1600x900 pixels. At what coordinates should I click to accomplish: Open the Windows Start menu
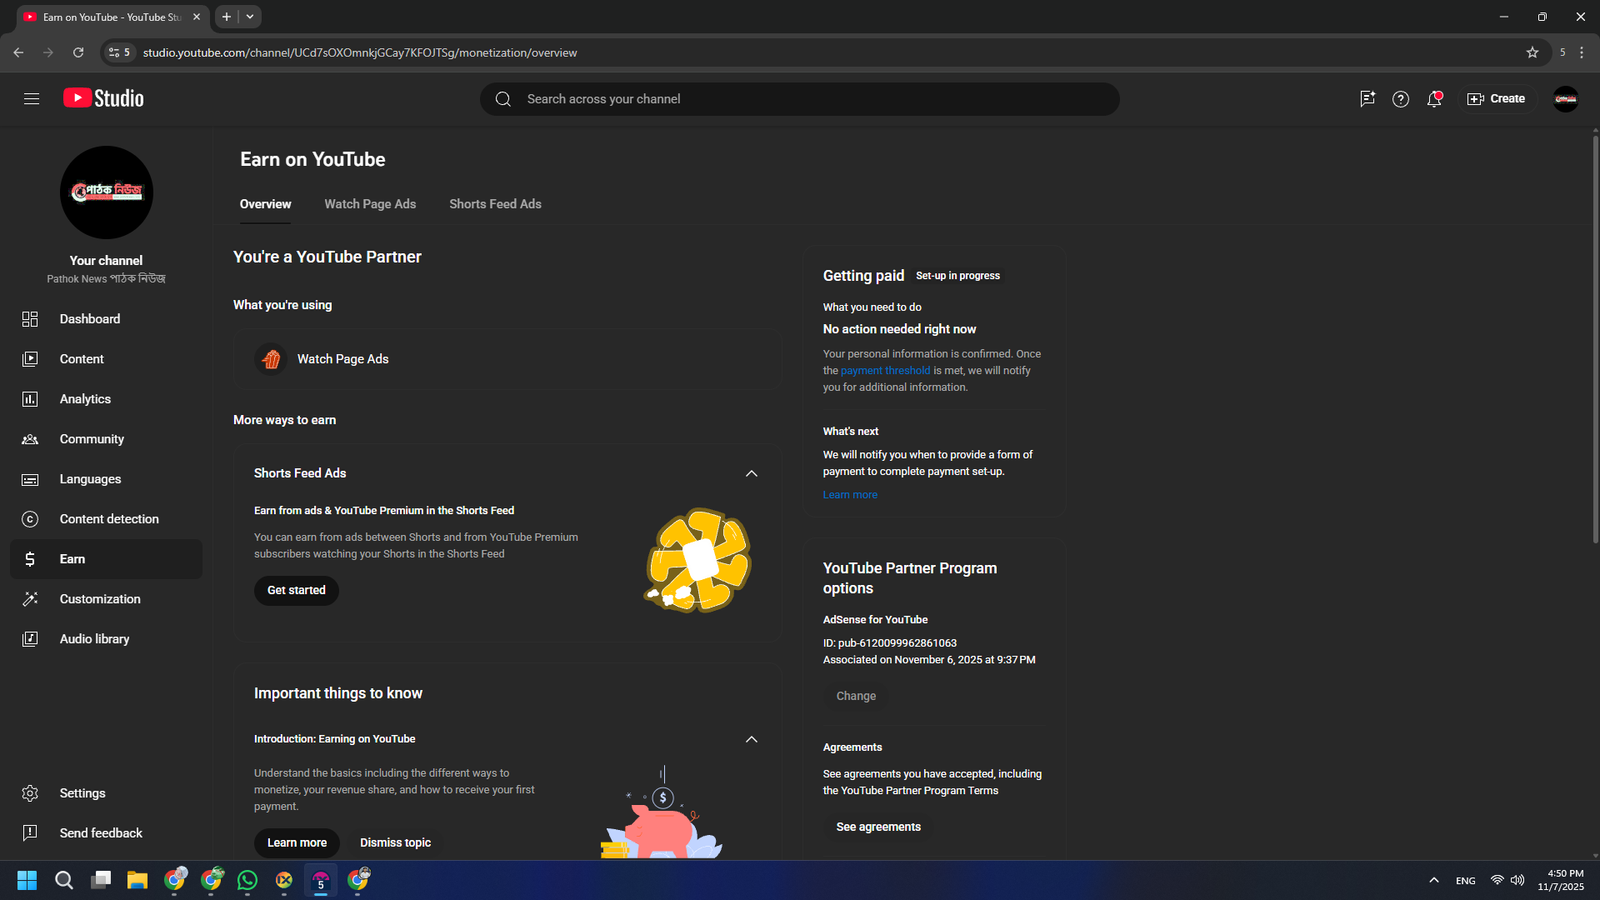coord(27,880)
